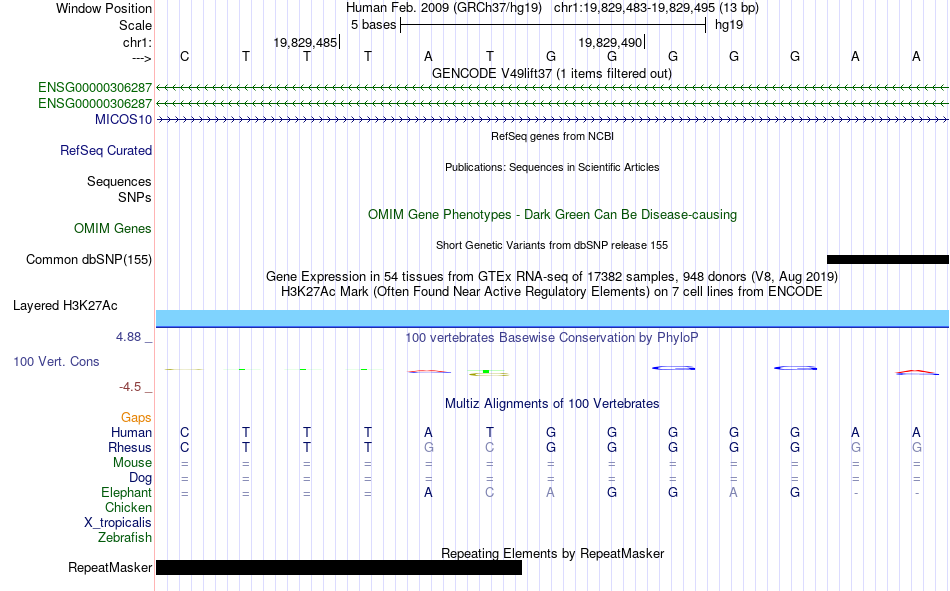Click the 19,829,490 position marker
The image size is (950, 591).
point(611,42)
